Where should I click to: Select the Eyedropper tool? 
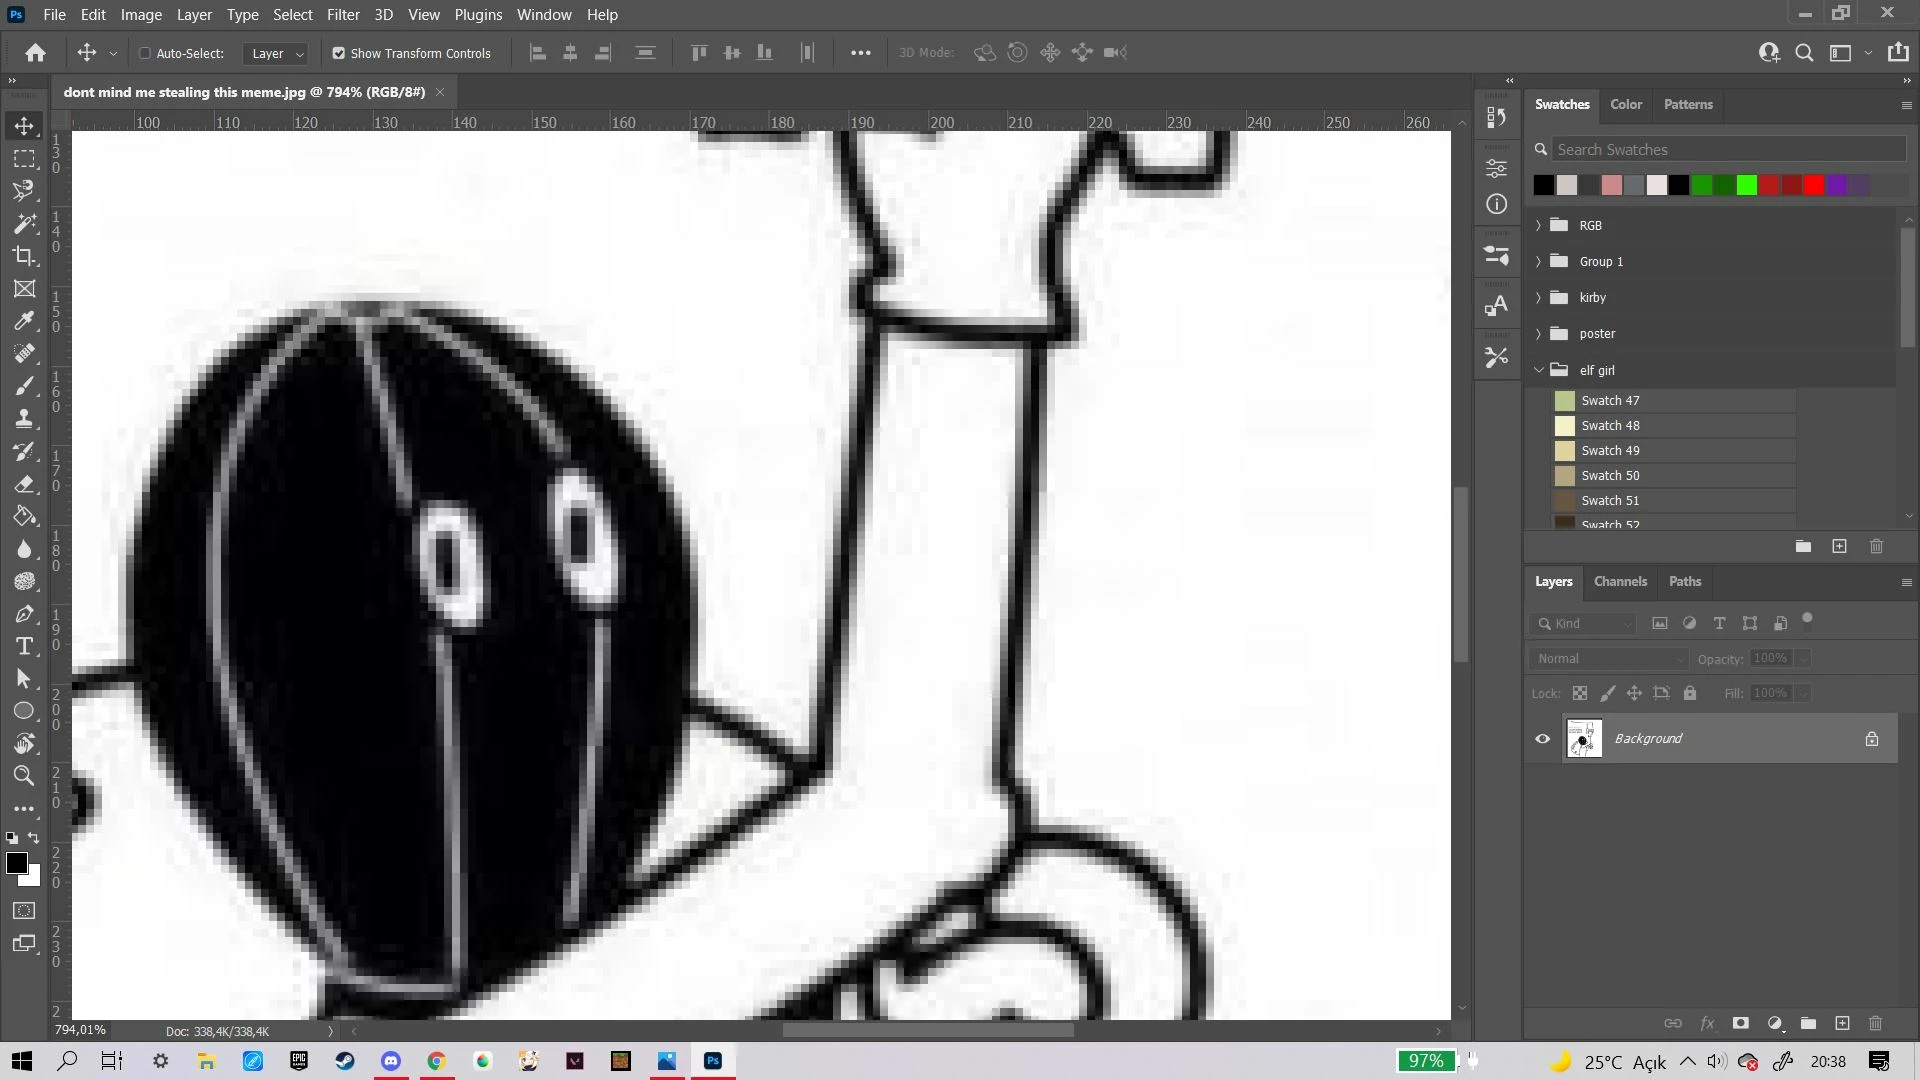24,321
